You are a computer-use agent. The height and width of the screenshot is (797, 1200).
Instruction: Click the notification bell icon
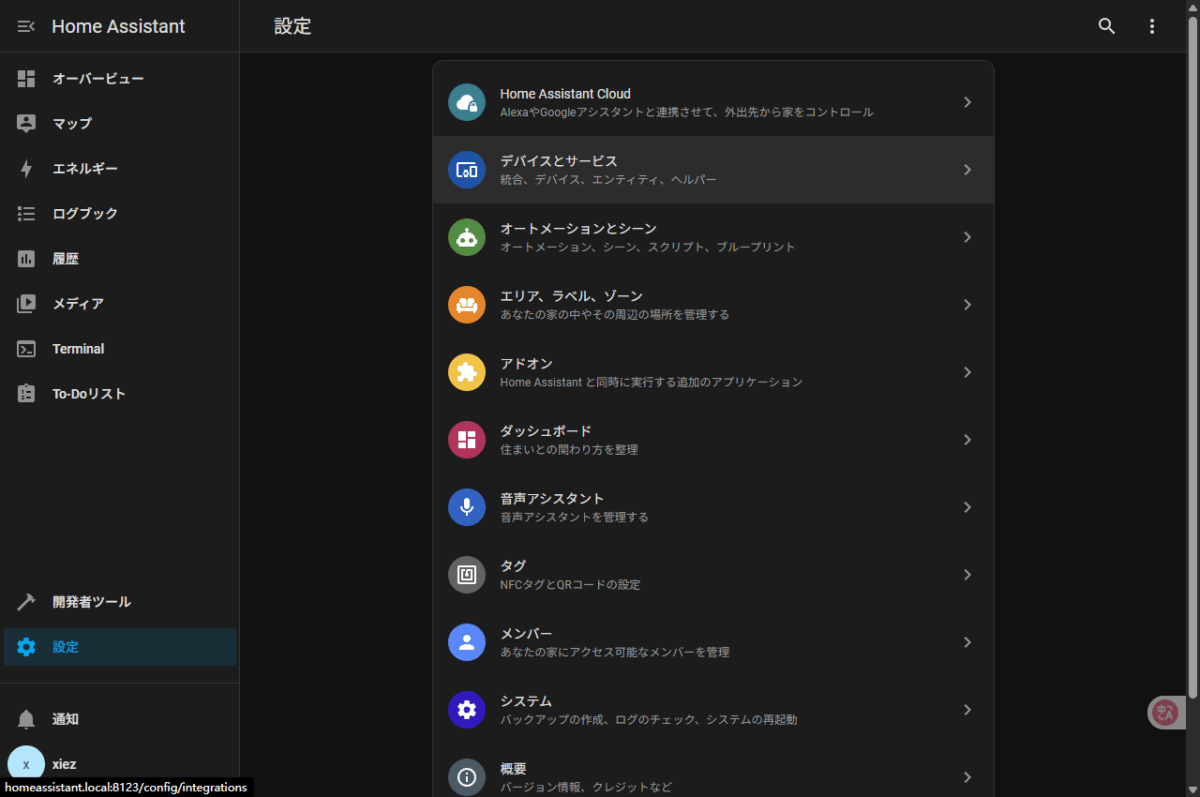(26, 719)
